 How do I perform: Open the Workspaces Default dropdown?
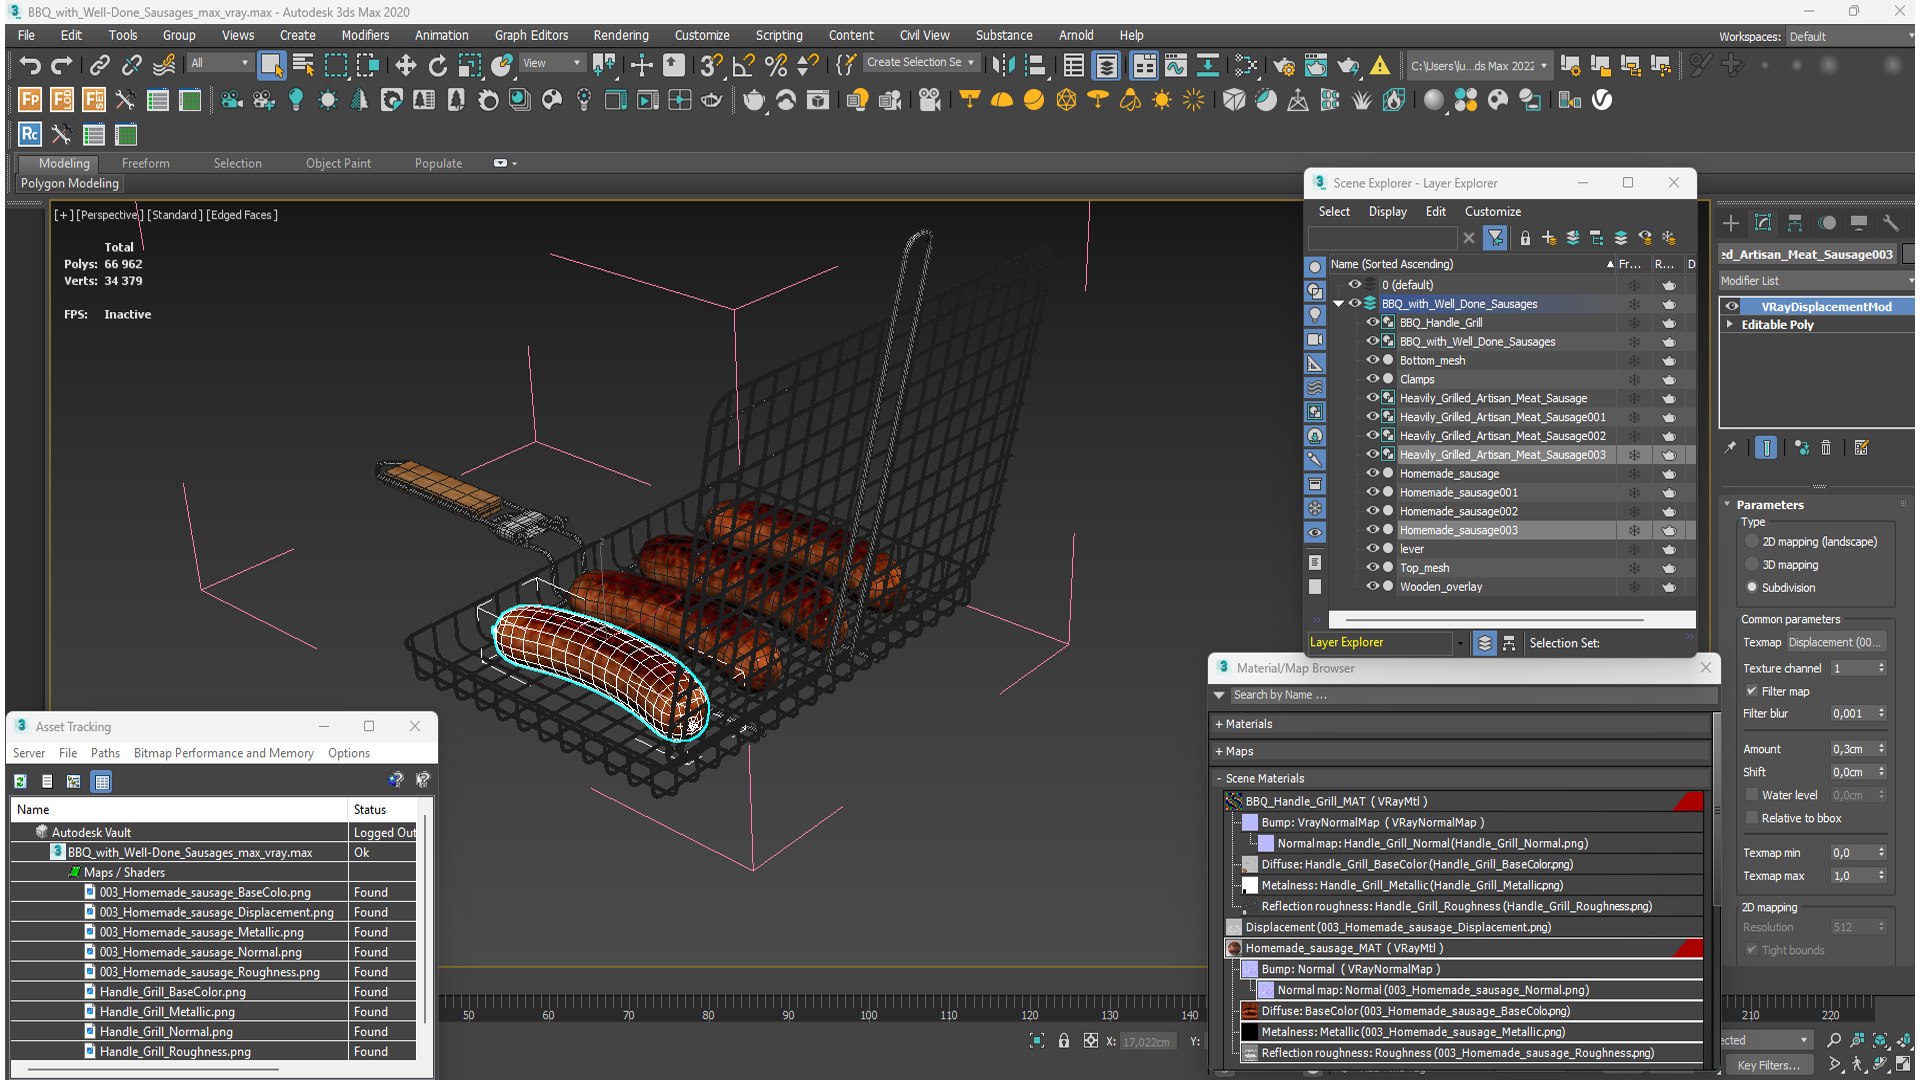pos(1850,36)
